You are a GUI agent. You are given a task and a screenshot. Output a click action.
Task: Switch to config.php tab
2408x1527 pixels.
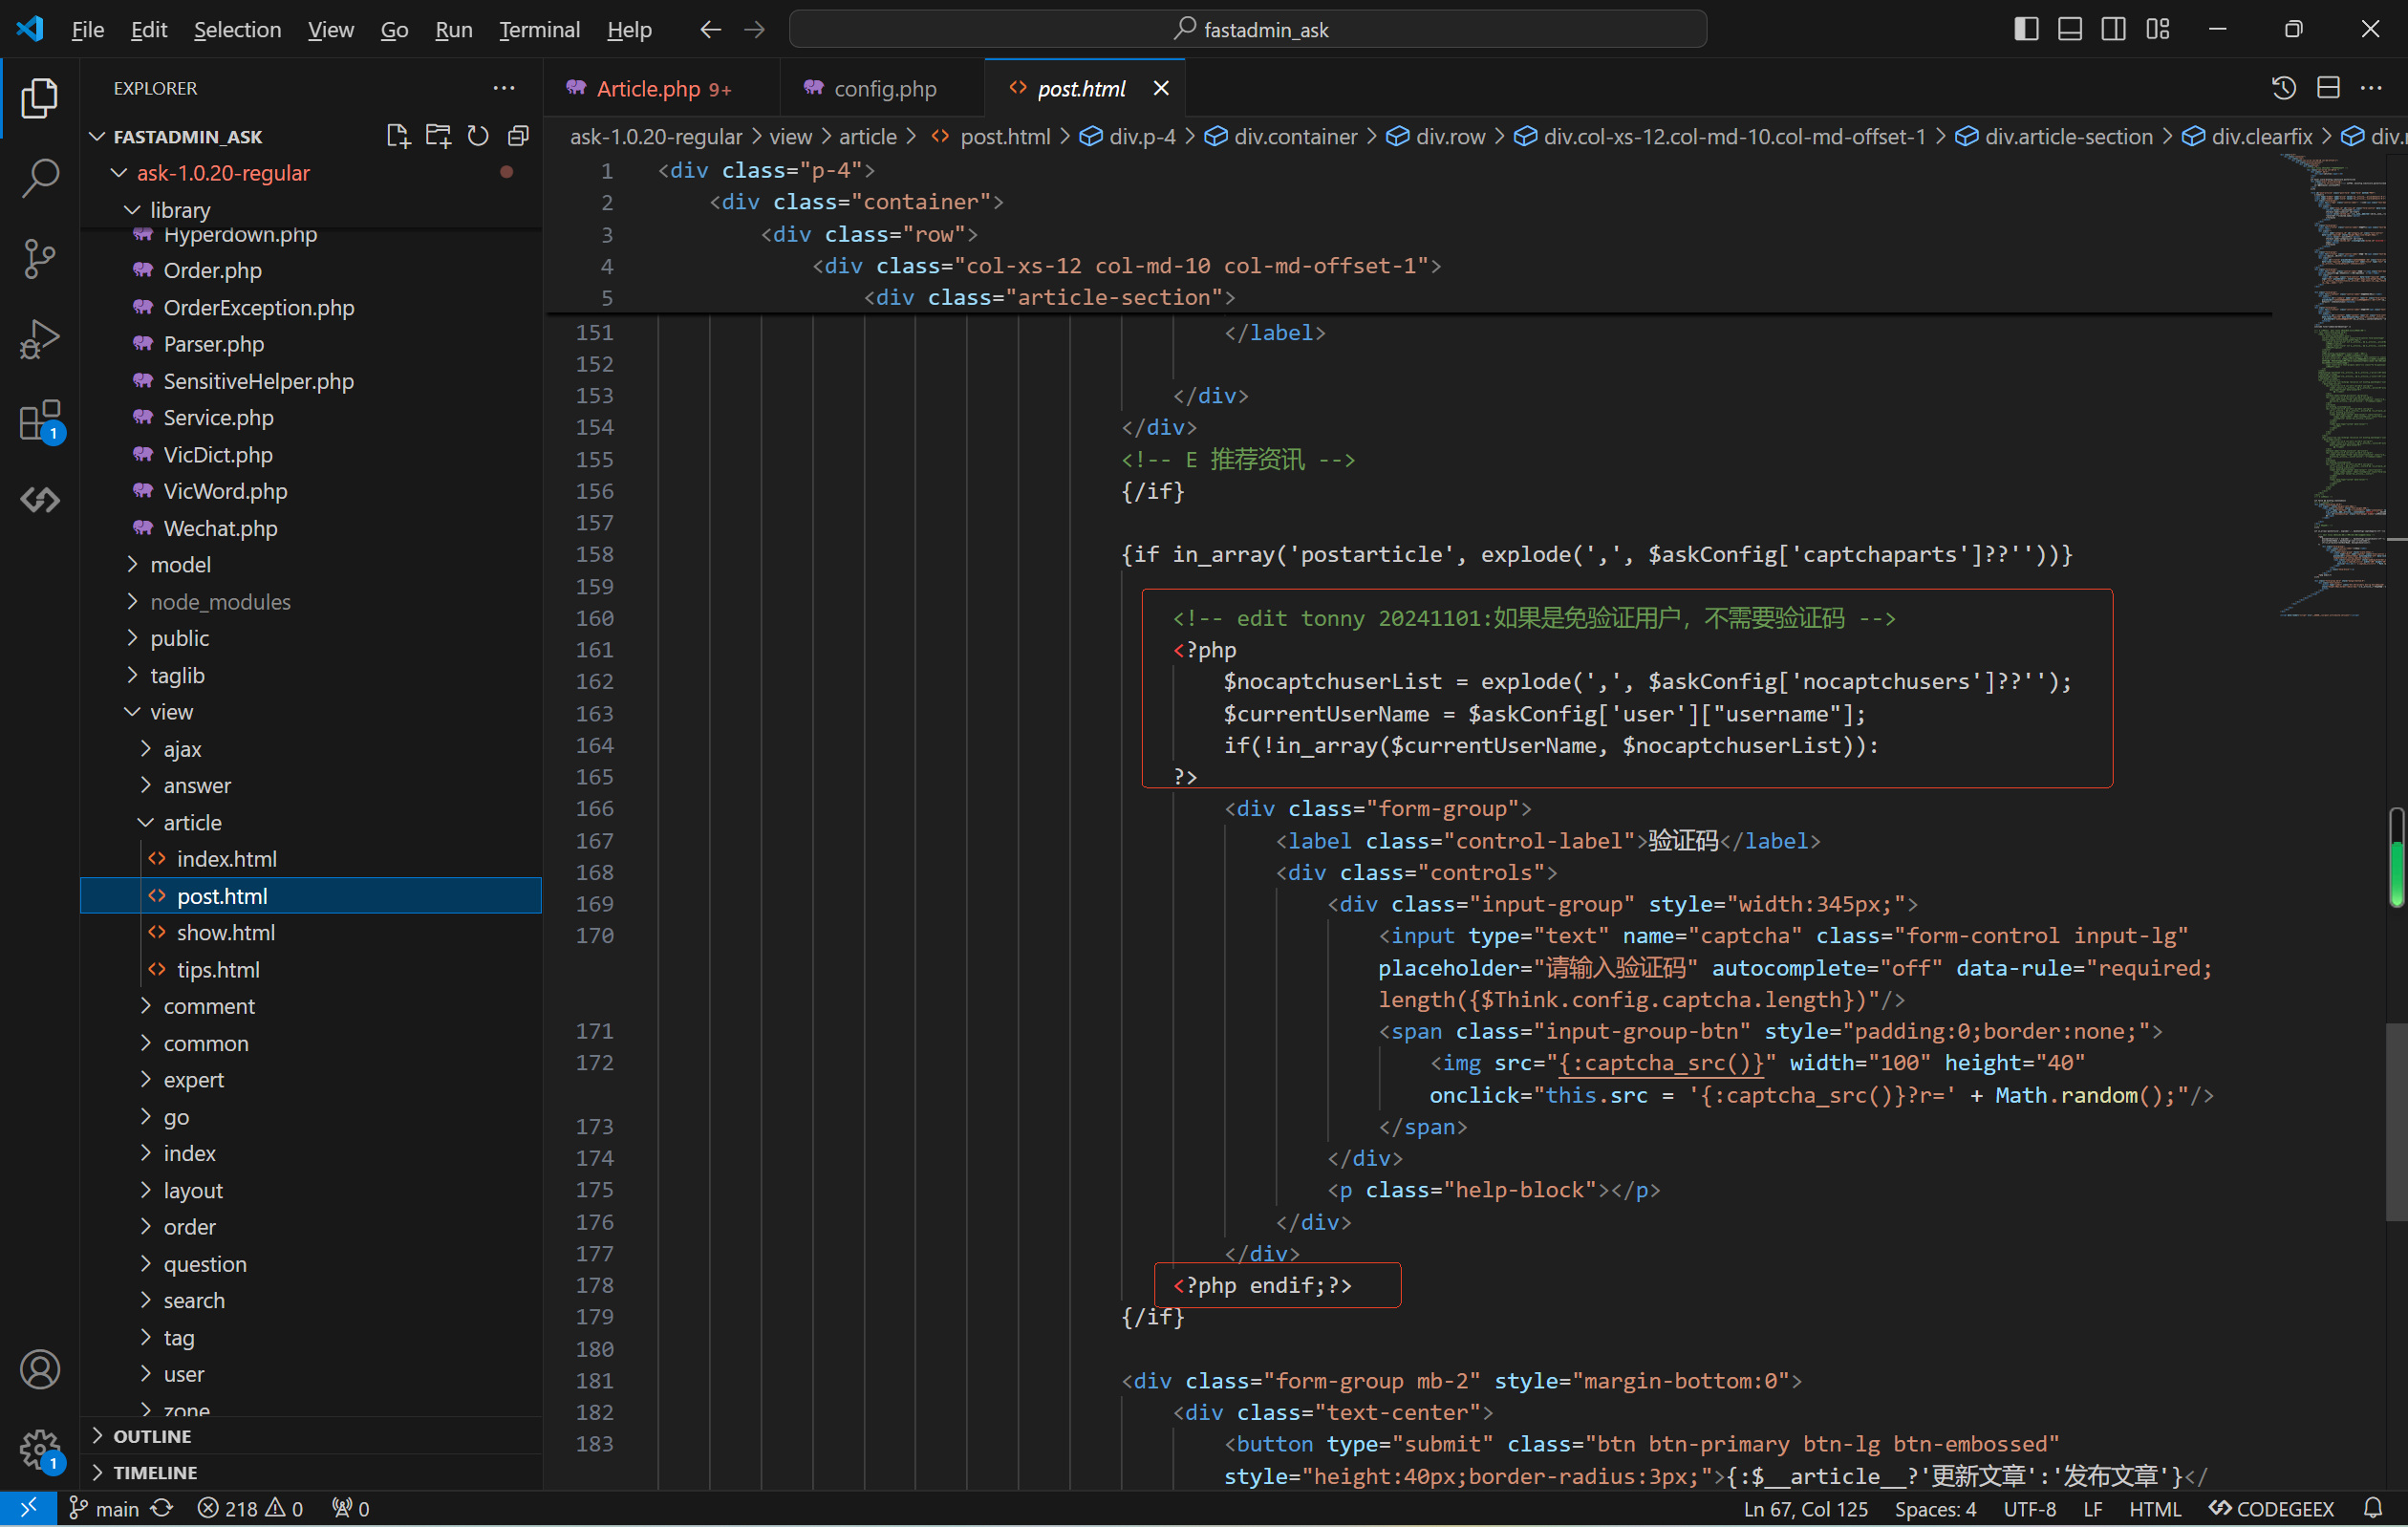[884, 88]
